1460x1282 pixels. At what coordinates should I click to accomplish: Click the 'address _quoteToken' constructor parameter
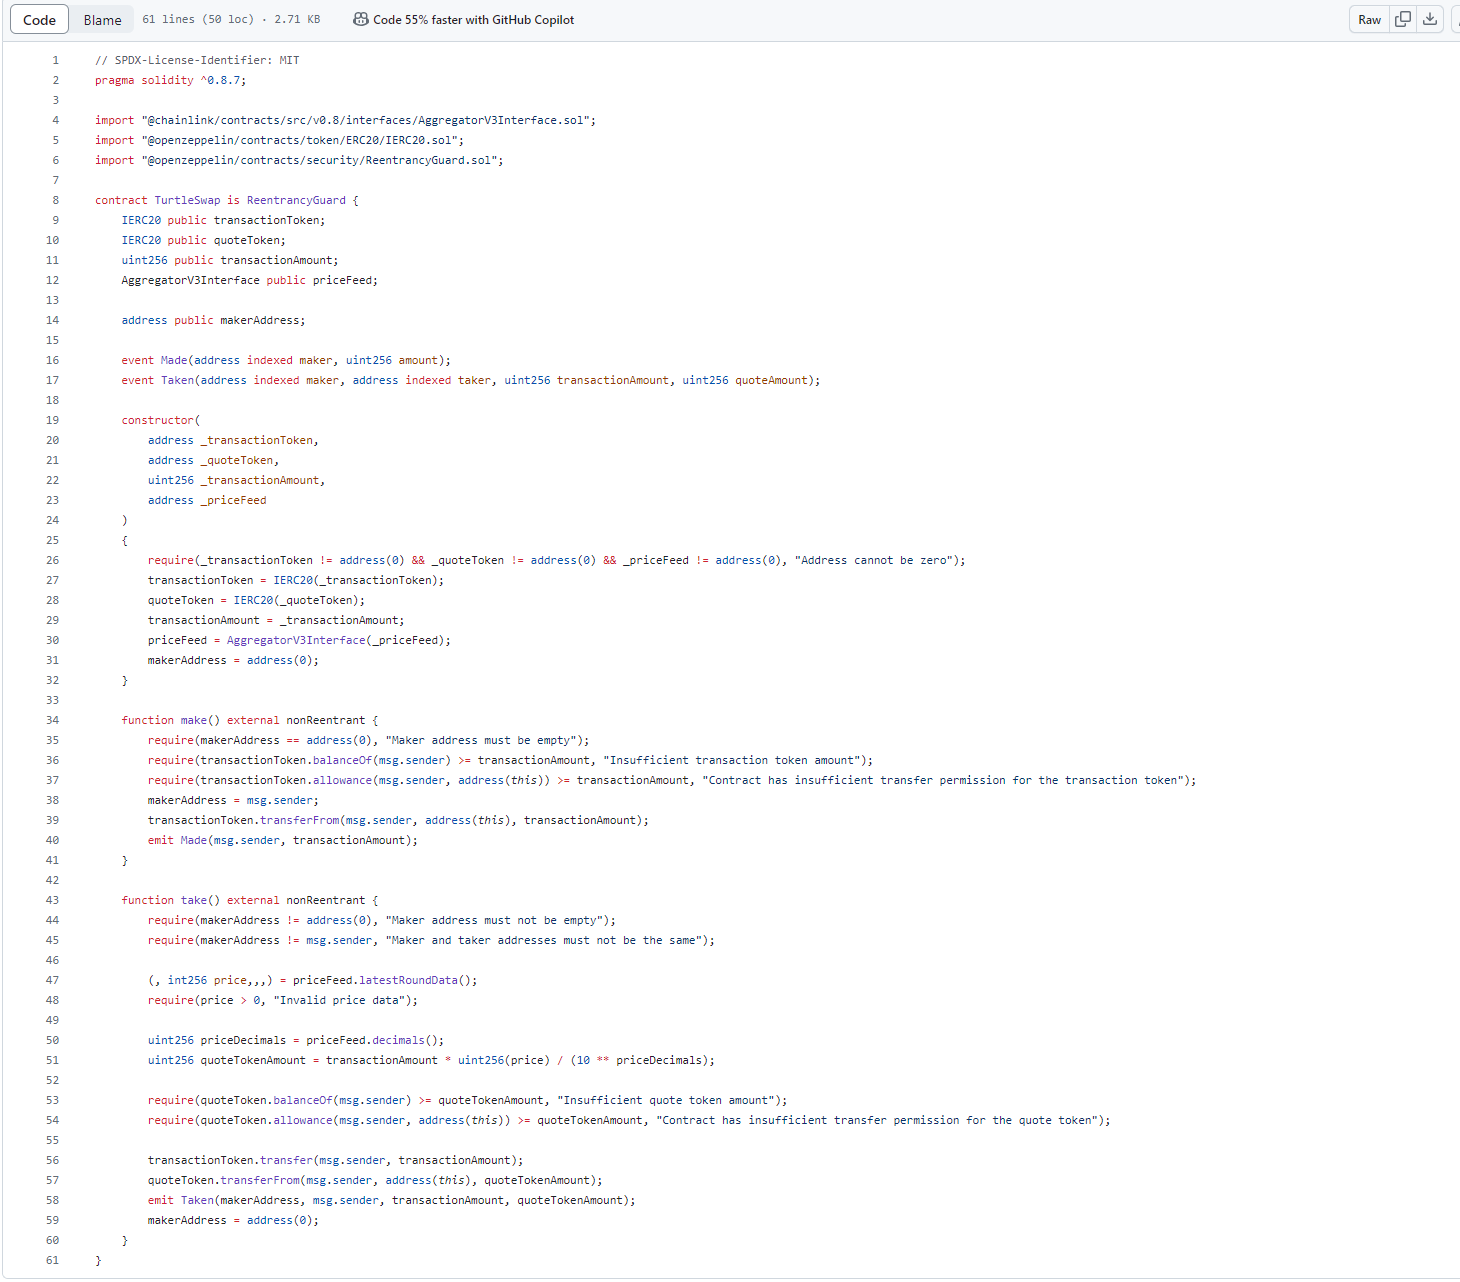tap(213, 460)
